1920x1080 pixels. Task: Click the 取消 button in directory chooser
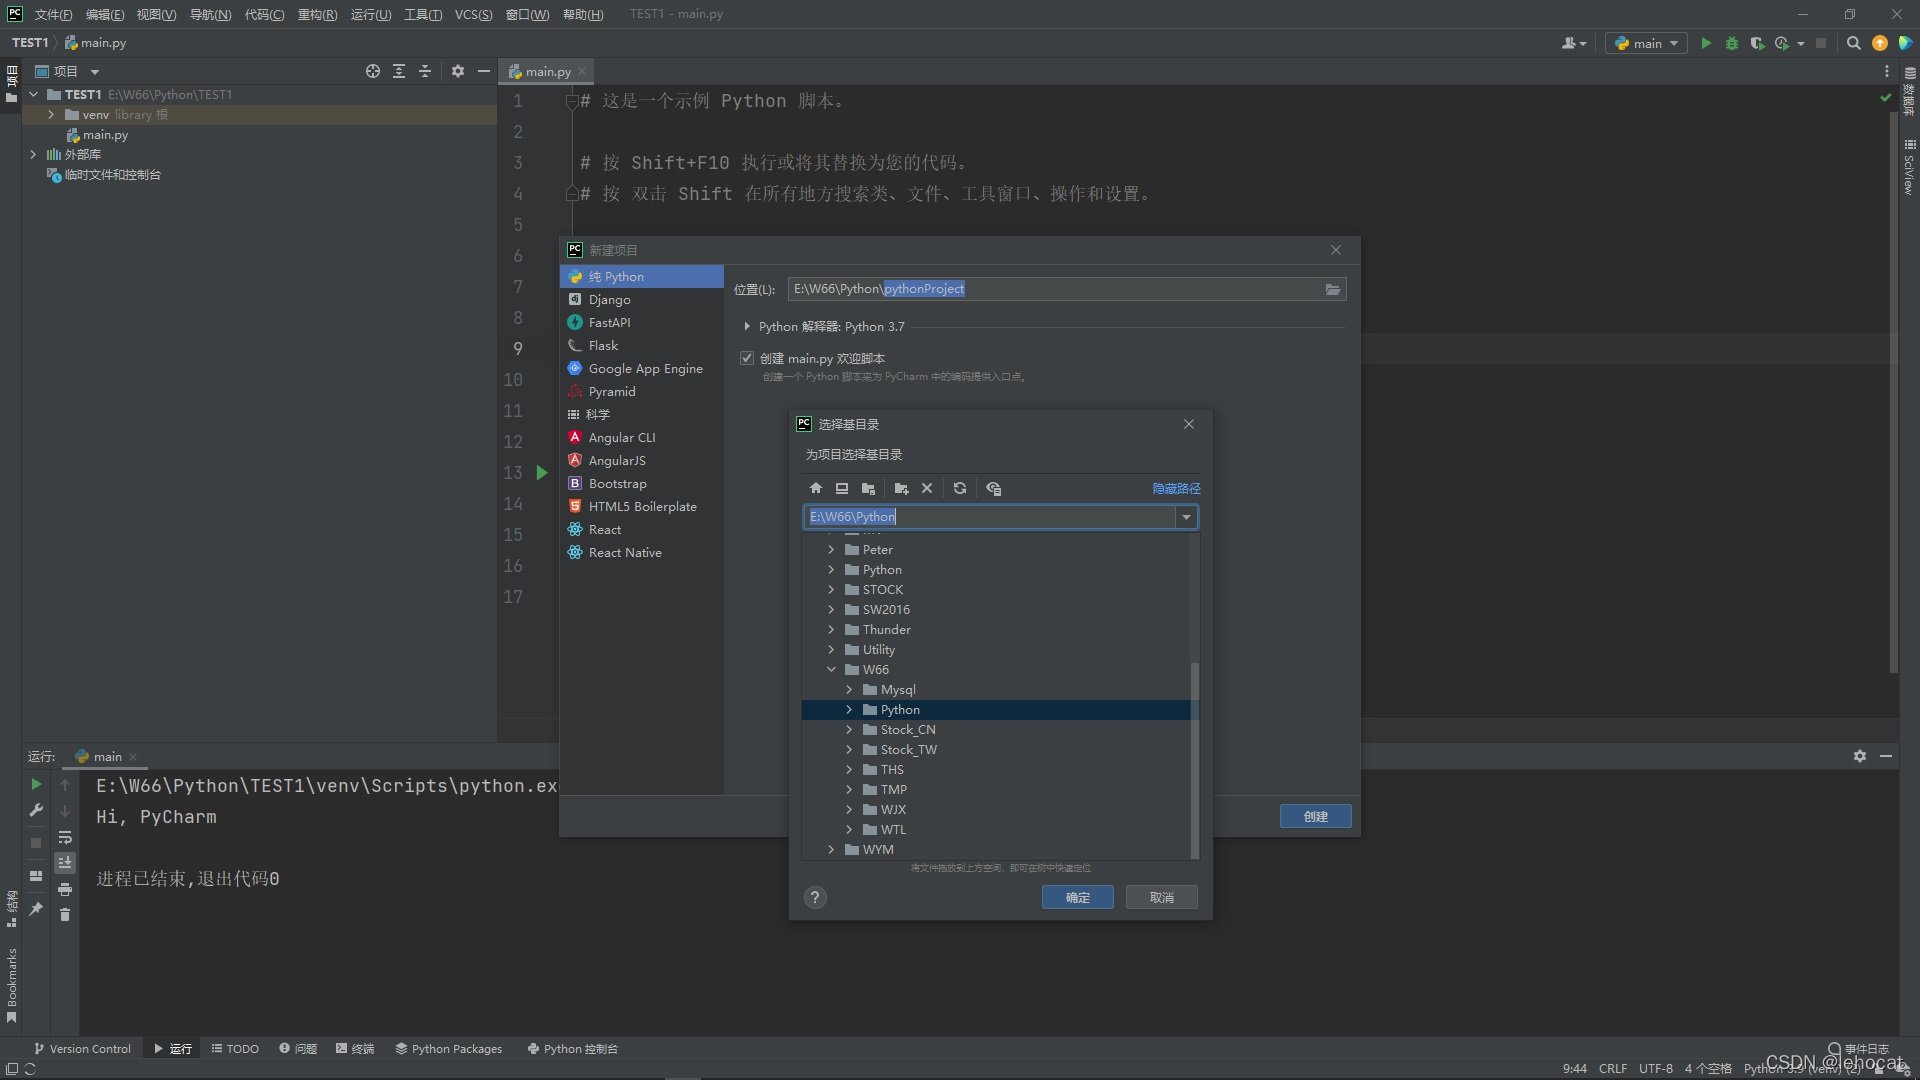(x=1161, y=898)
